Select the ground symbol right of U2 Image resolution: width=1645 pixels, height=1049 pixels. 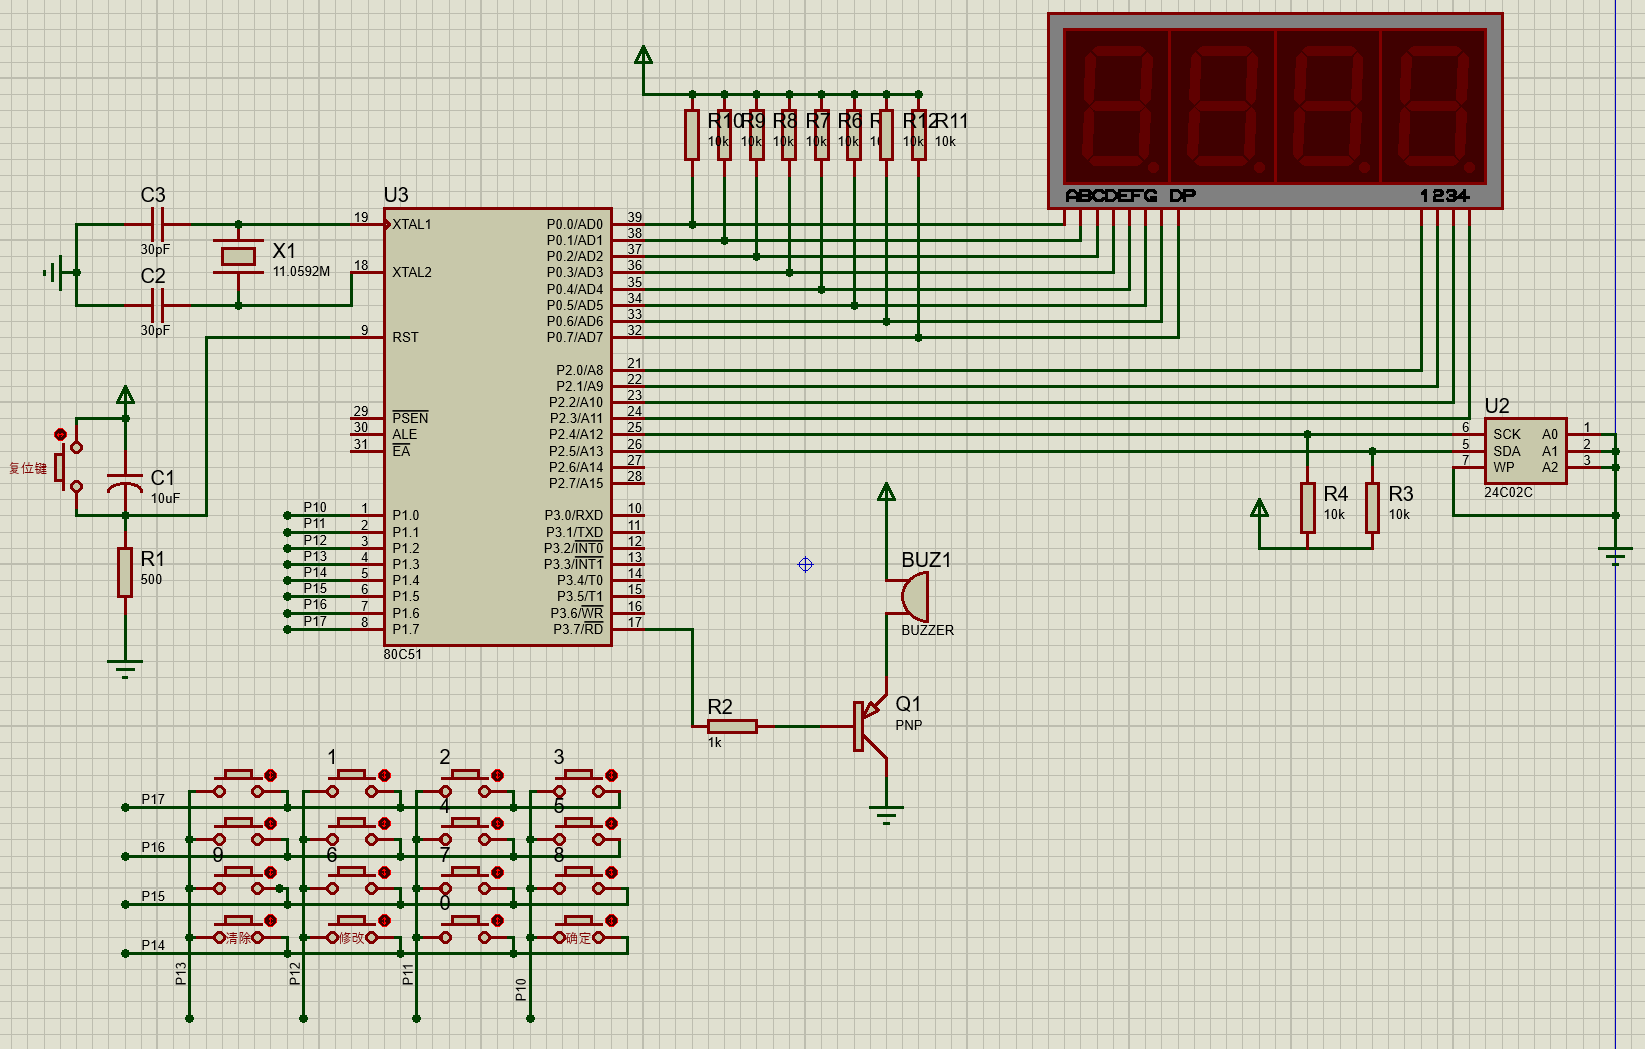[x=1615, y=556]
